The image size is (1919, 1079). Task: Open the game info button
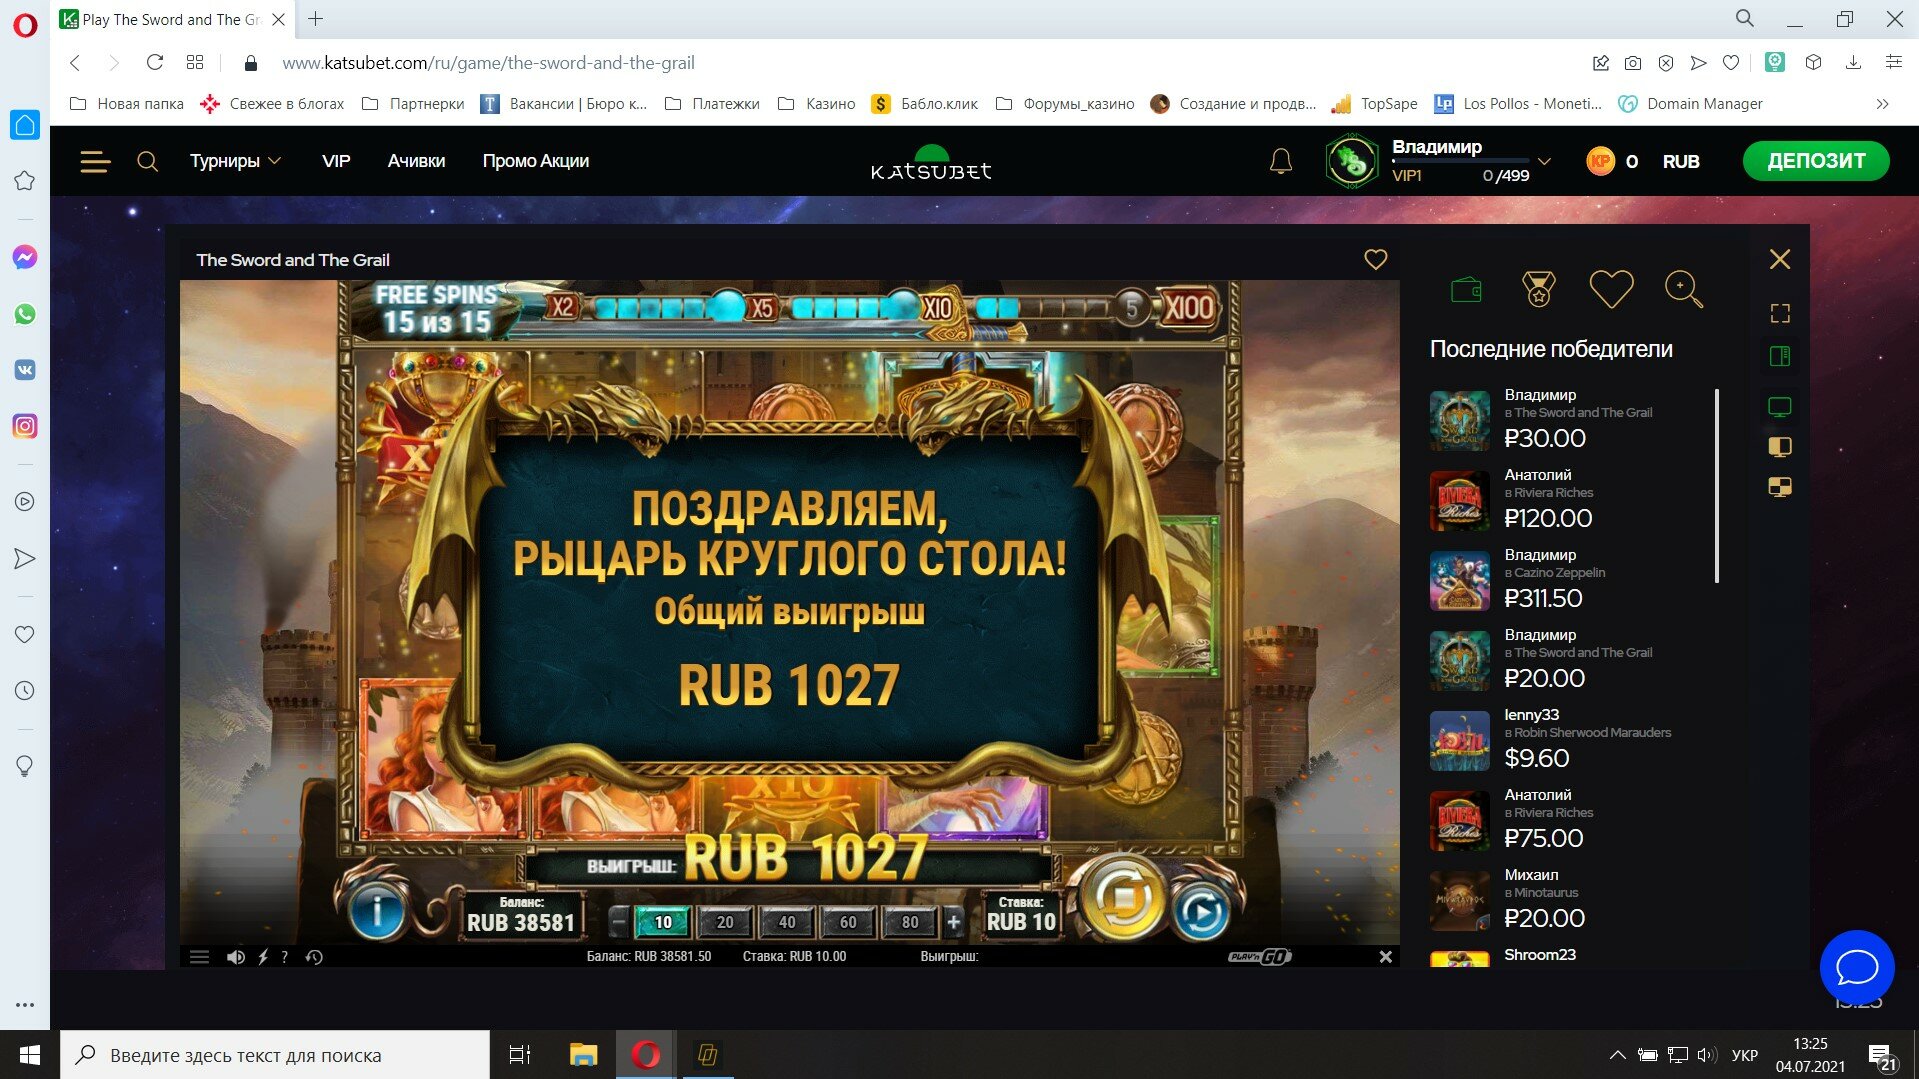pos(376,911)
